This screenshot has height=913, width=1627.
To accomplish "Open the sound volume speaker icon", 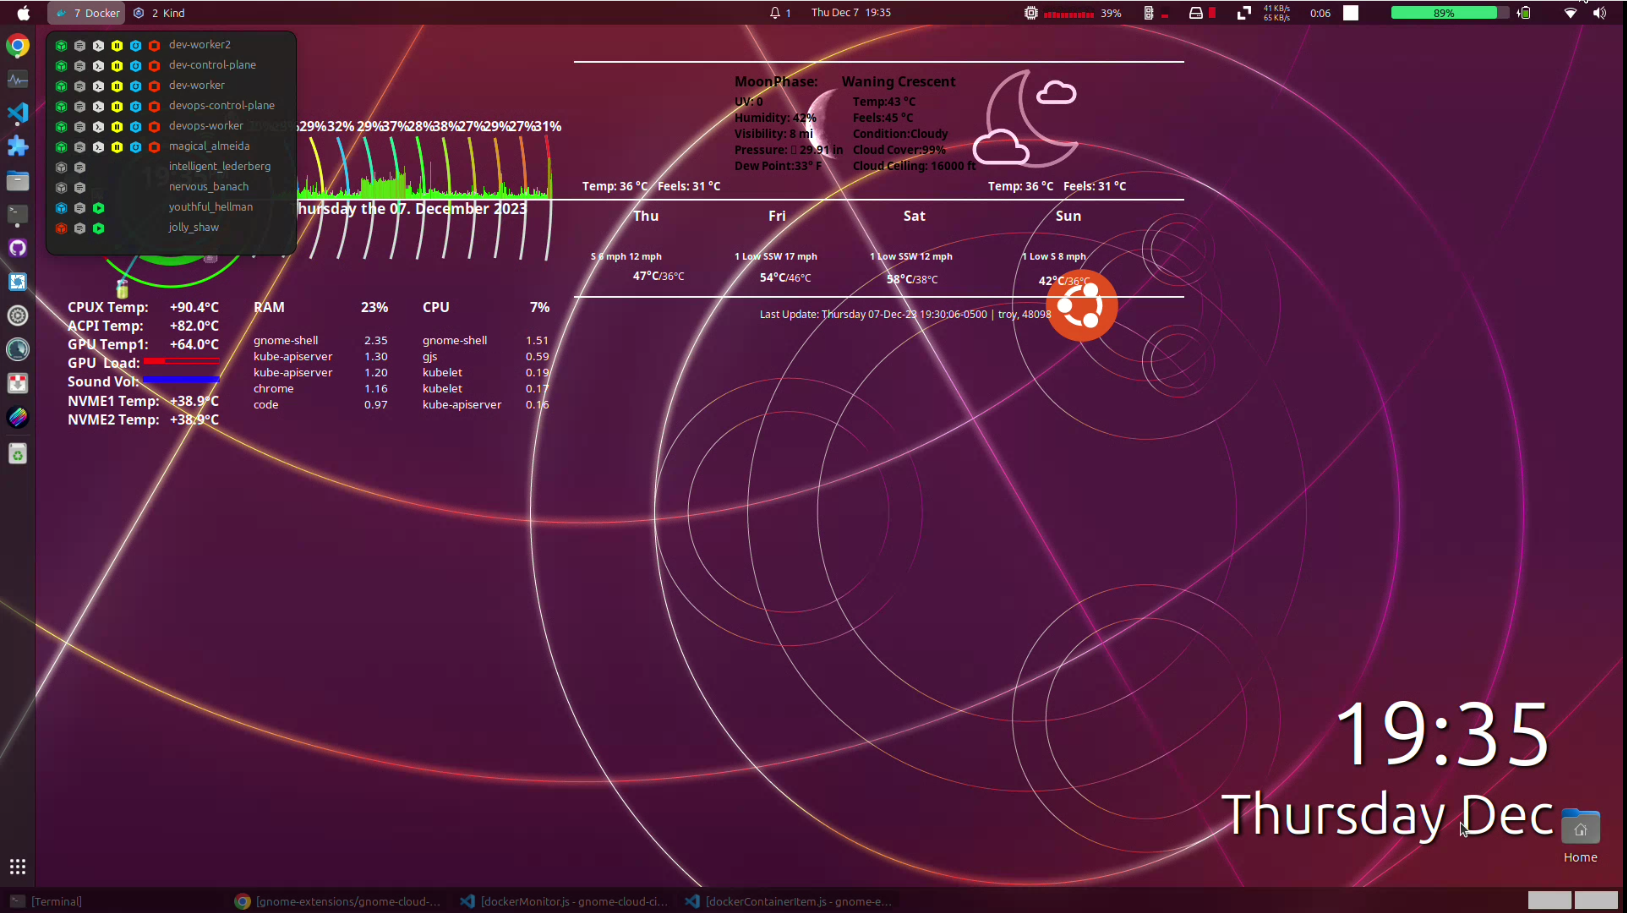I will pos(1599,13).
